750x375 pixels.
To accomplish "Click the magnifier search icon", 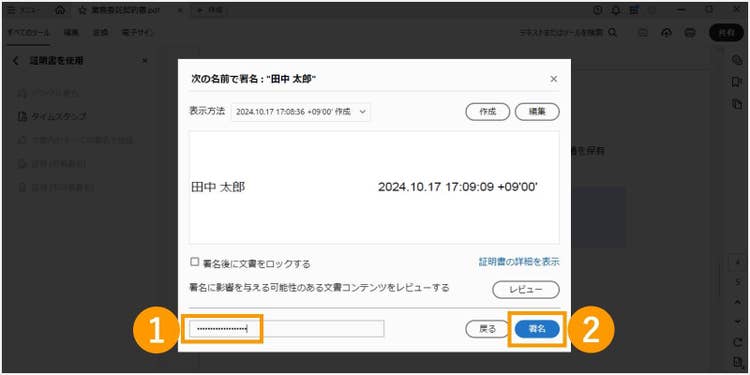I will pyautogui.click(x=613, y=33).
